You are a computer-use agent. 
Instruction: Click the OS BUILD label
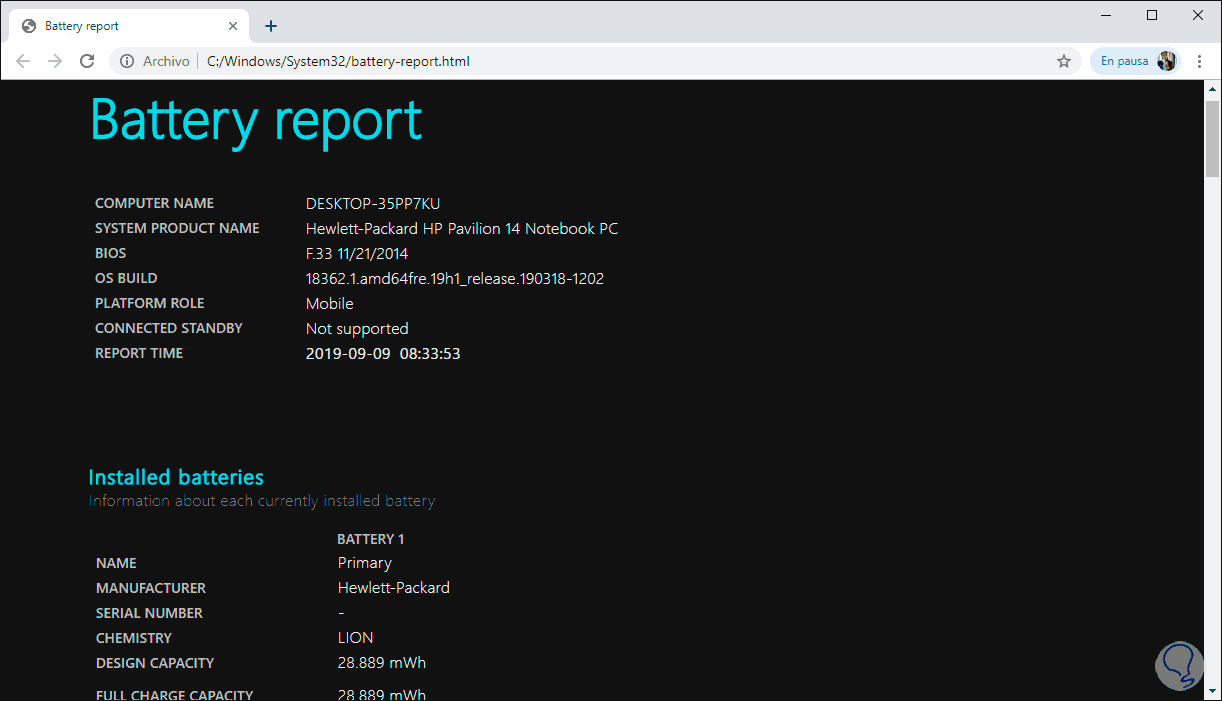click(126, 278)
